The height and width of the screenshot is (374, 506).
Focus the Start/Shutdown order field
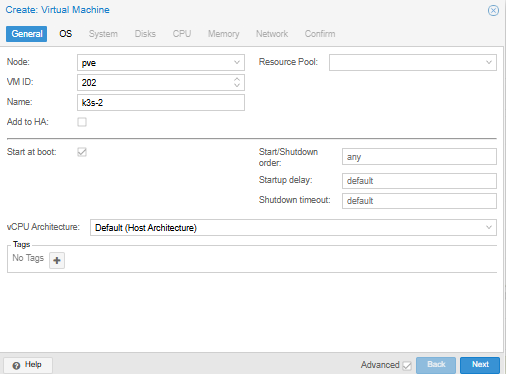tap(419, 157)
